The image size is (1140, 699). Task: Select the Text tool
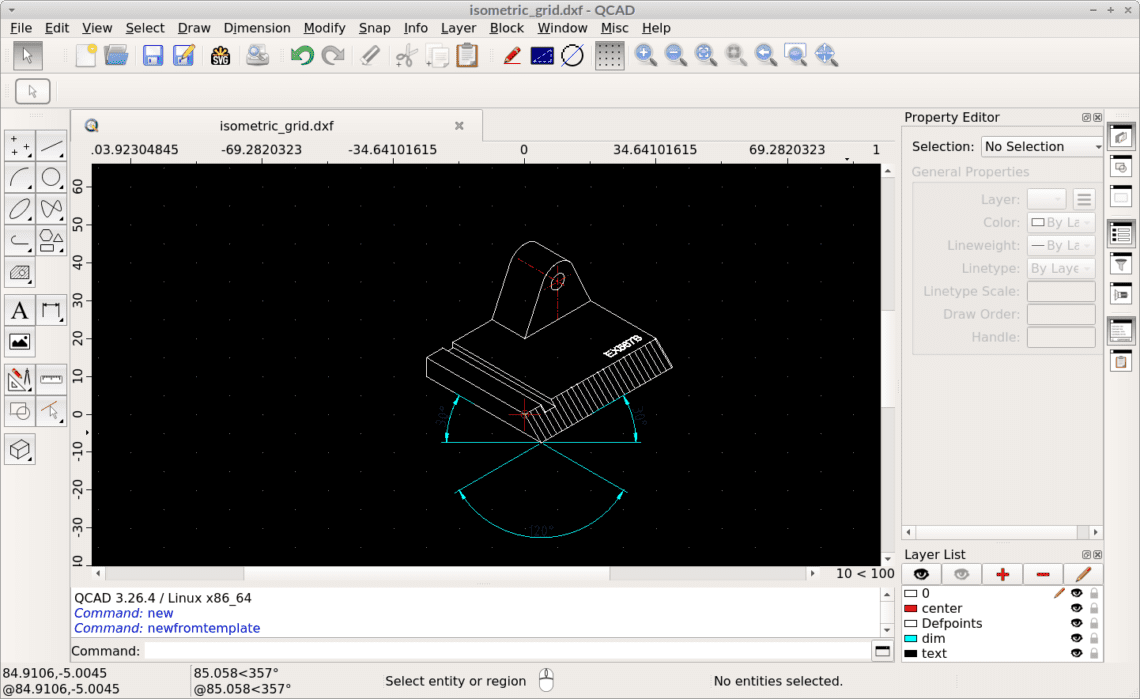pyautogui.click(x=19, y=310)
